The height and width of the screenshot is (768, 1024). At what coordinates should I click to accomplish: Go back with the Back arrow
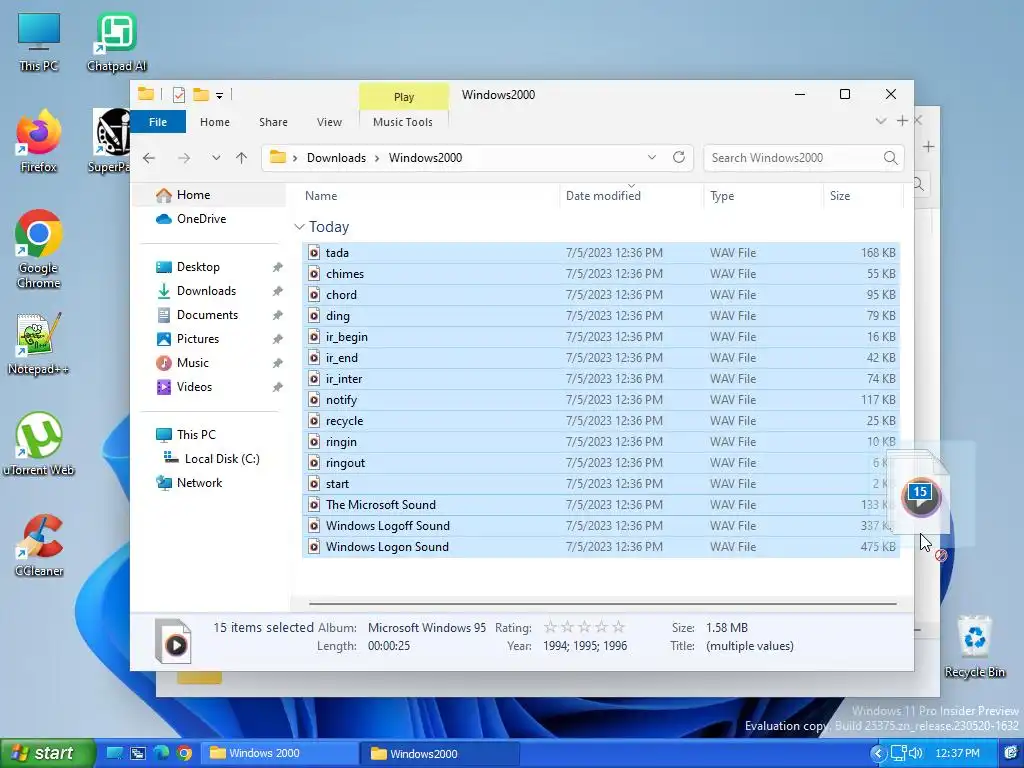click(x=150, y=158)
